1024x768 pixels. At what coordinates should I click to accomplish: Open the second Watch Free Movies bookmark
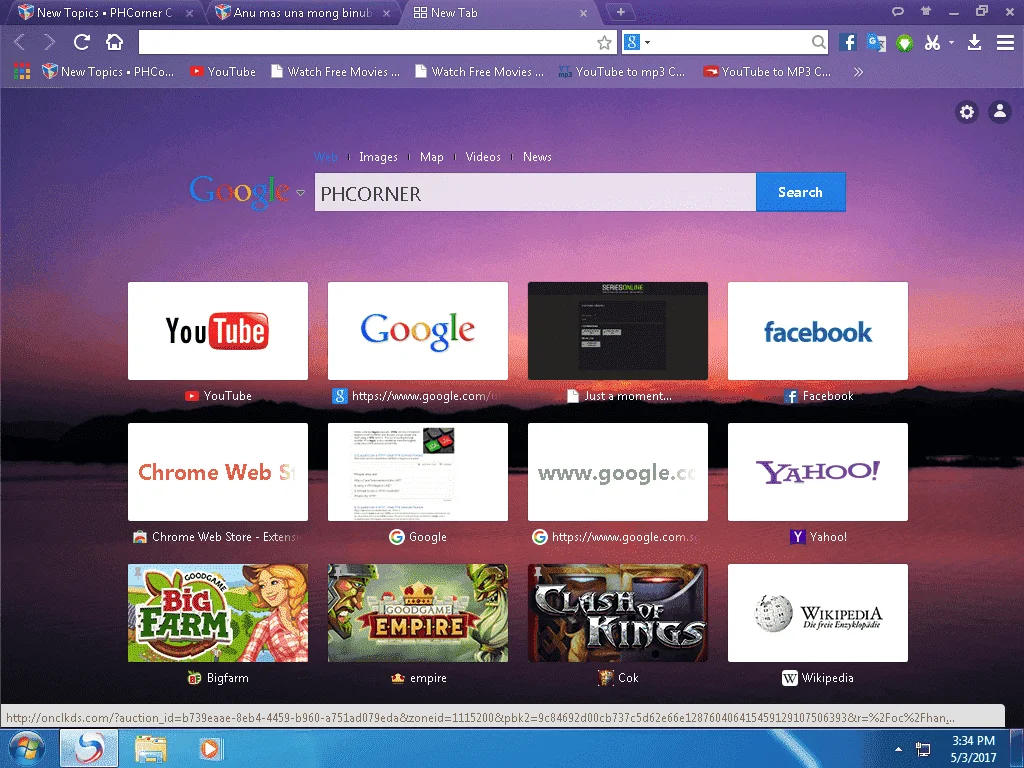point(479,72)
